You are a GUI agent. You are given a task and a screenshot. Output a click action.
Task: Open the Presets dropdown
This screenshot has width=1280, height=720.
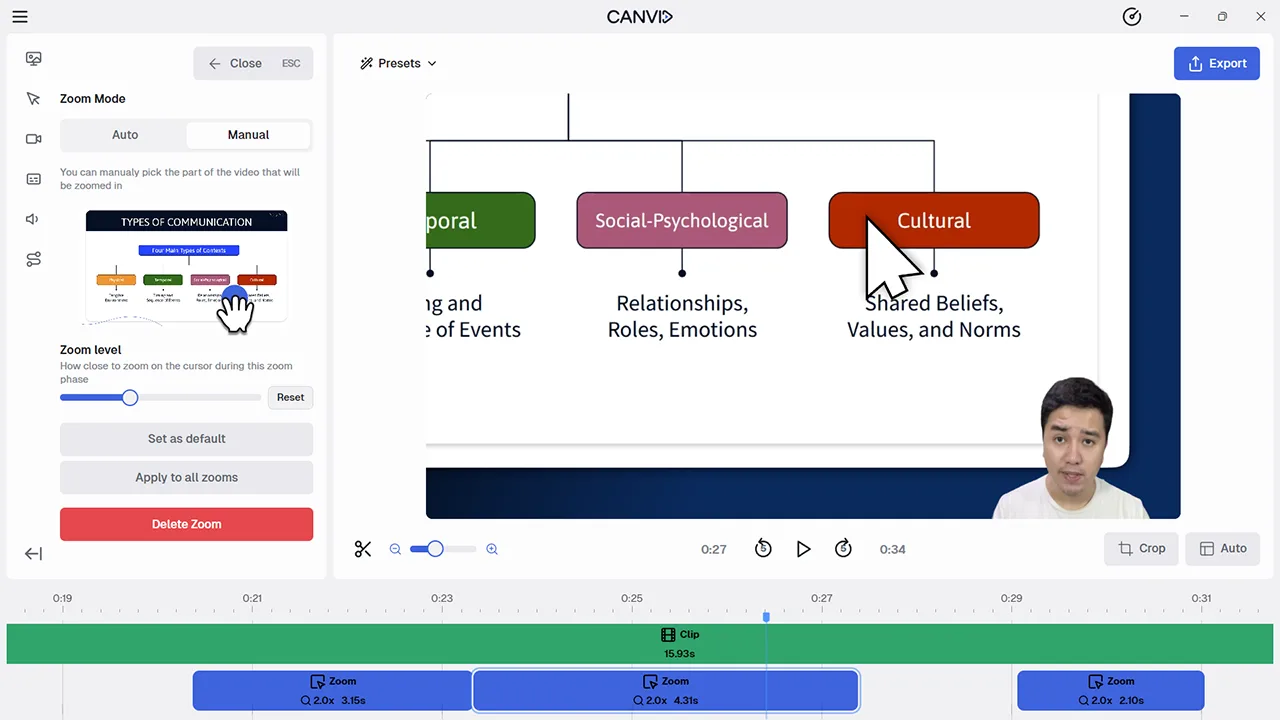pyautogui.click(x=398, y=63)
